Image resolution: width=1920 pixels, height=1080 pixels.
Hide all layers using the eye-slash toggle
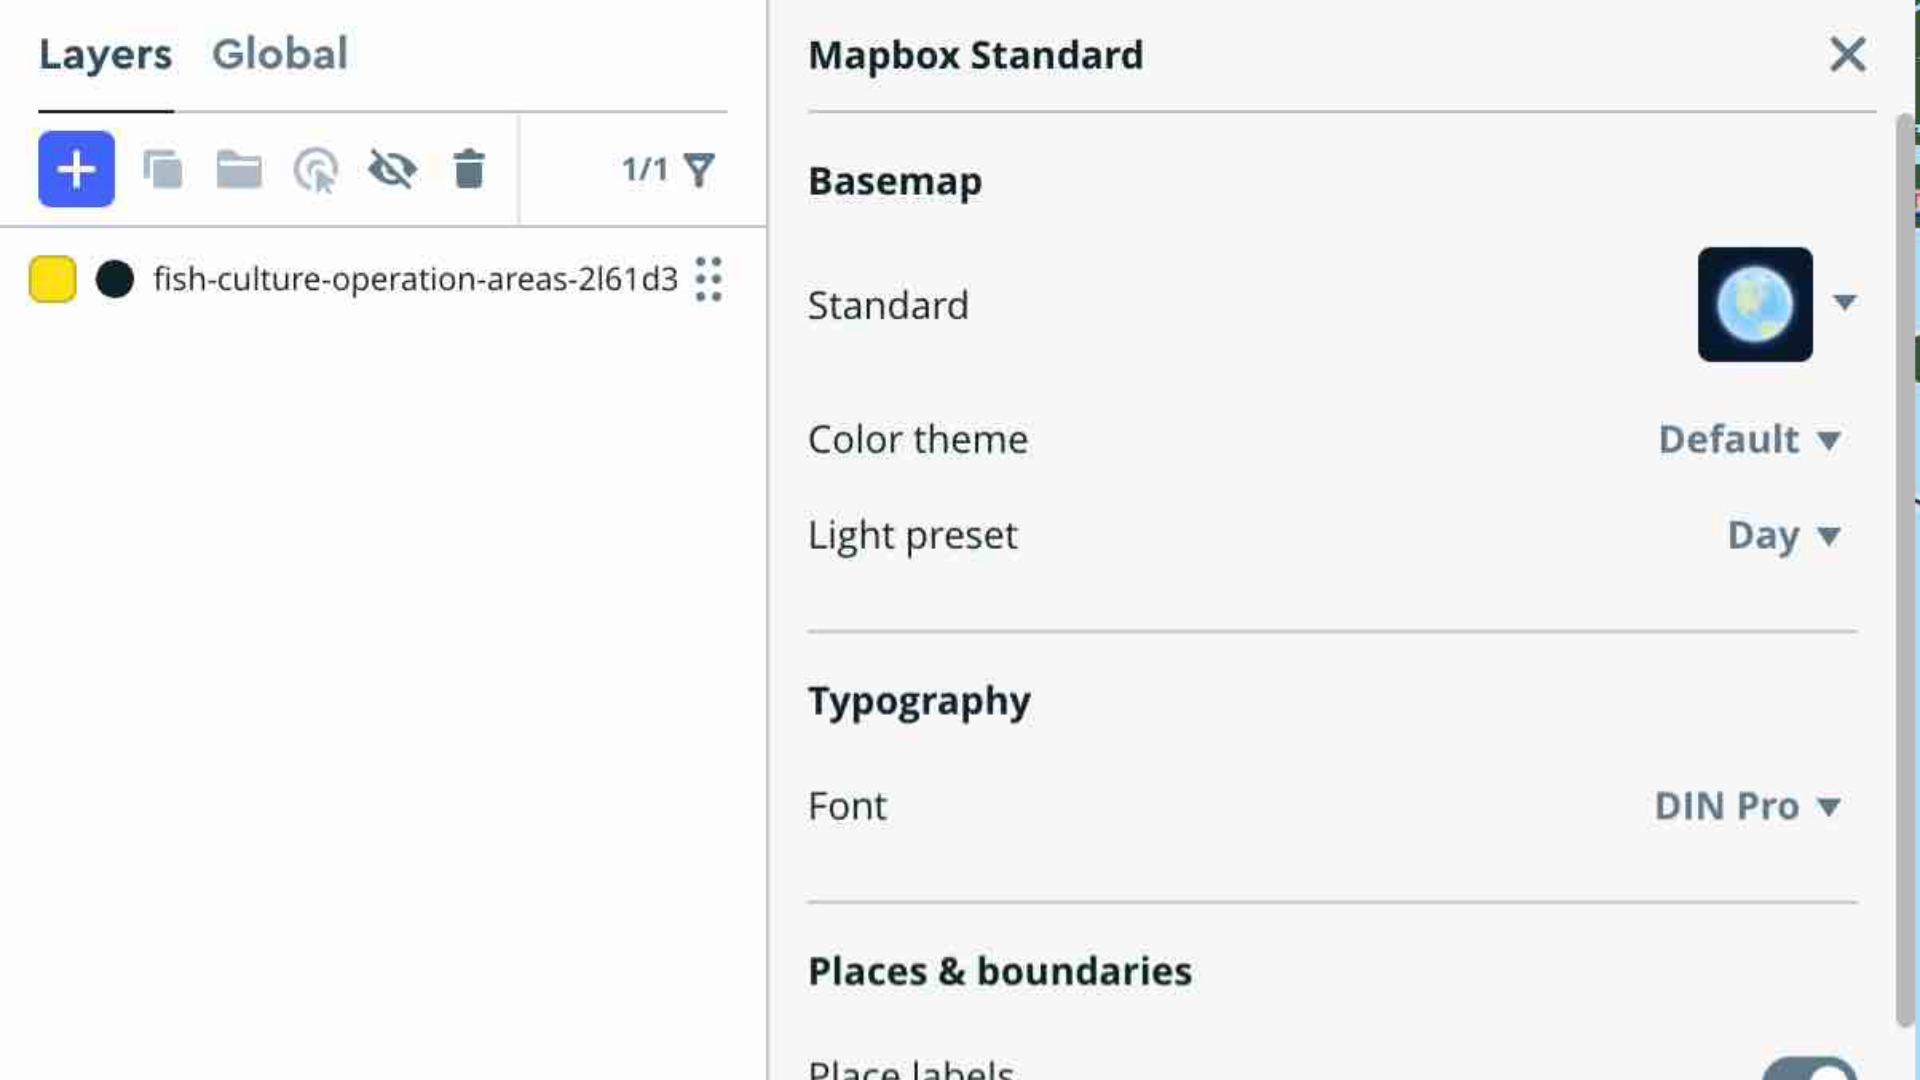392,169
